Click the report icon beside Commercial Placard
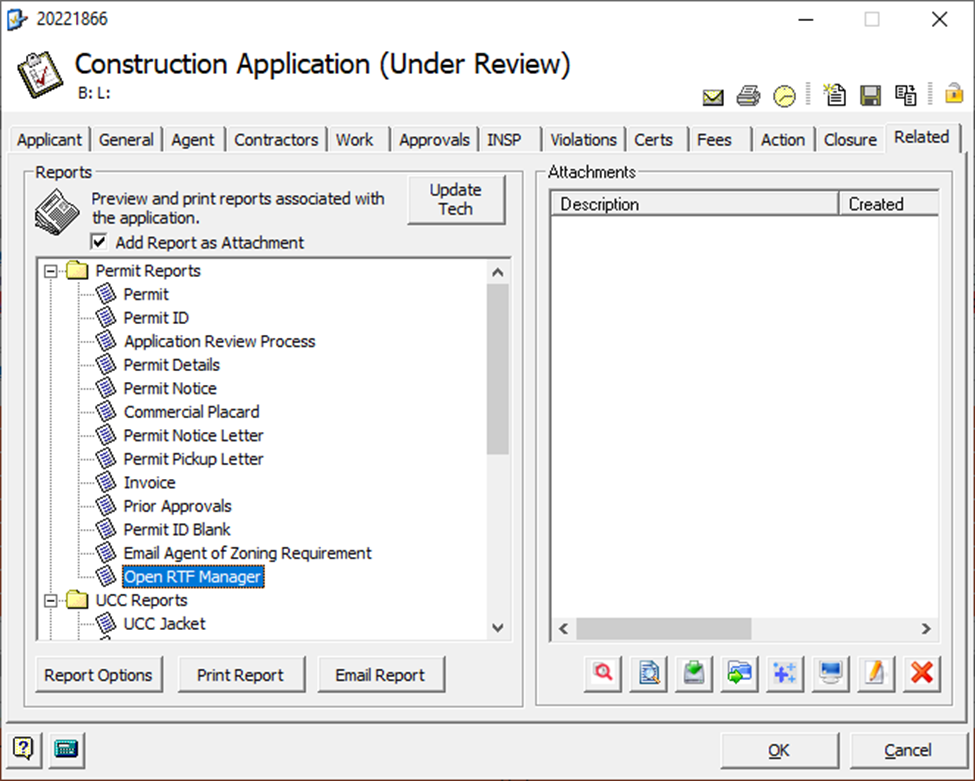The height and width of the screenshot is (781, 975). [x=106, y=411]
